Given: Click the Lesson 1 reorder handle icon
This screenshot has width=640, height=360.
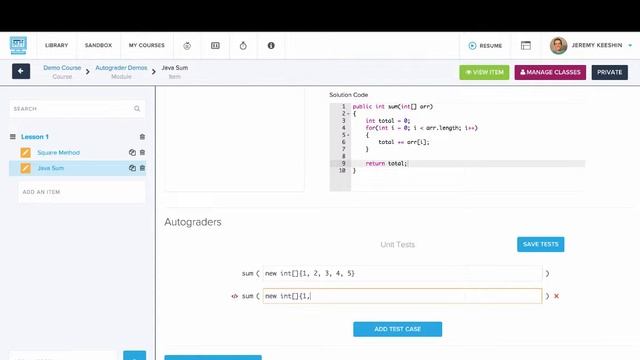Looking at the screenshot, I should [x=13, y=137].
